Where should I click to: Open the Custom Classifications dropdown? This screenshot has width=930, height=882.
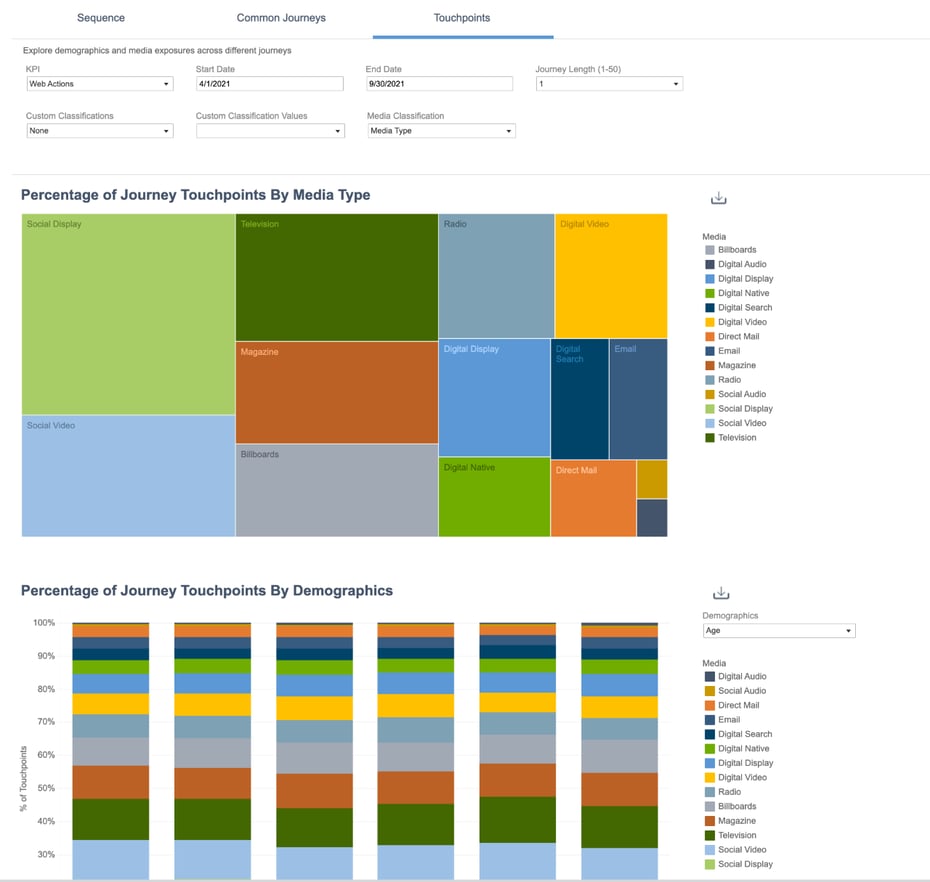[x=99, y=131]
